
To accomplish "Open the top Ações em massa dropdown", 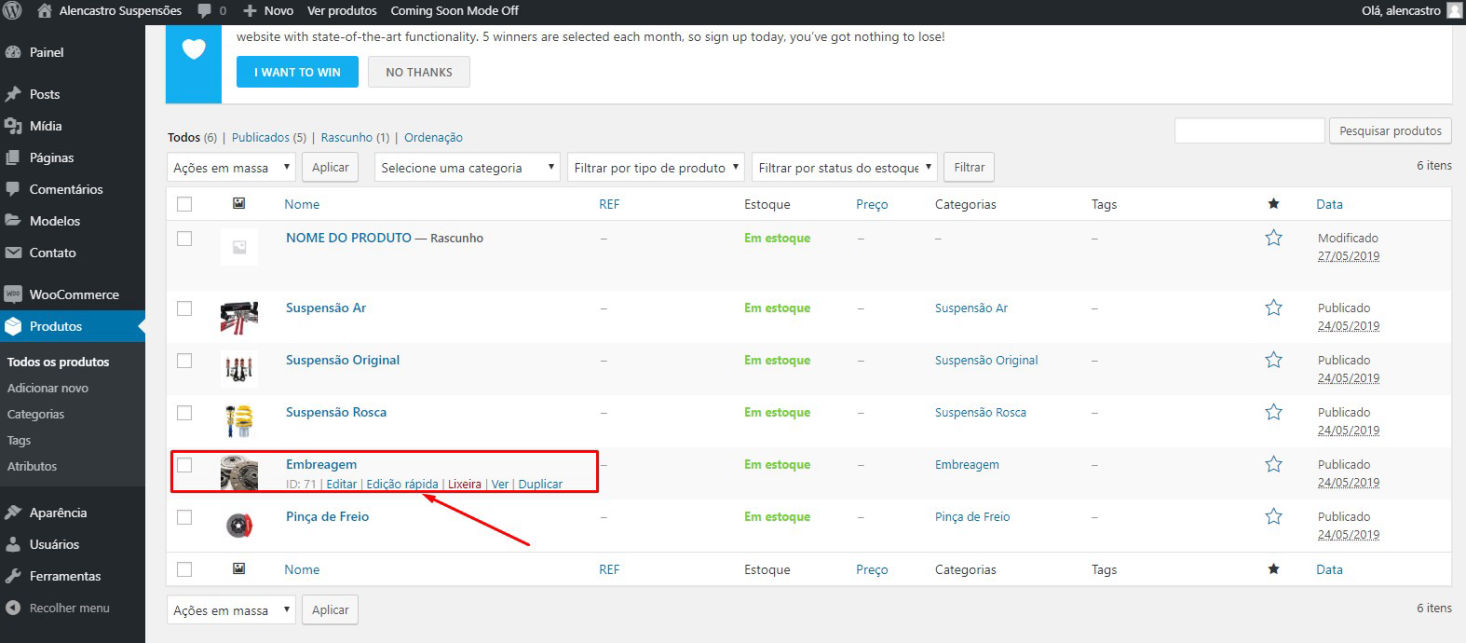I will pos(231,168).
